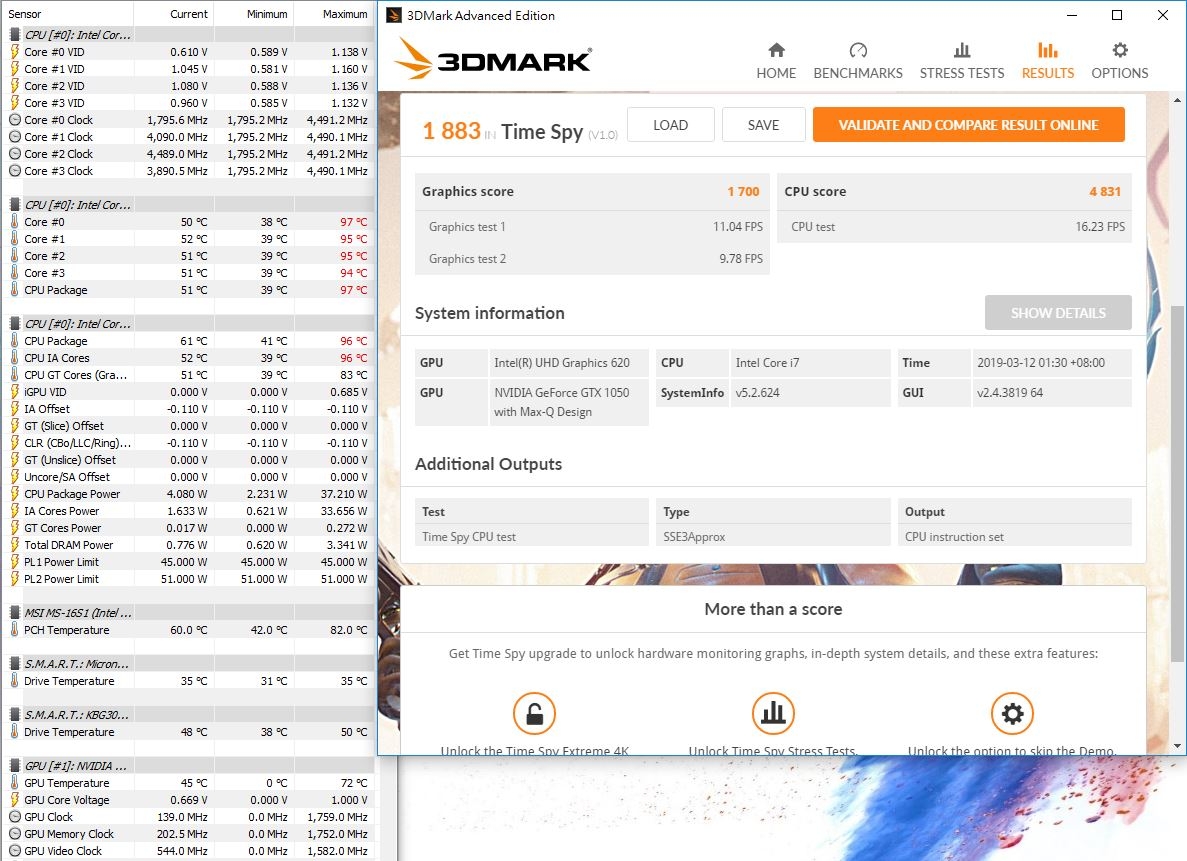This screenshot has height=861, width=1187.
Task: Click the 3DMark vertical scrollbar thumb
Action: point(1177,483)
